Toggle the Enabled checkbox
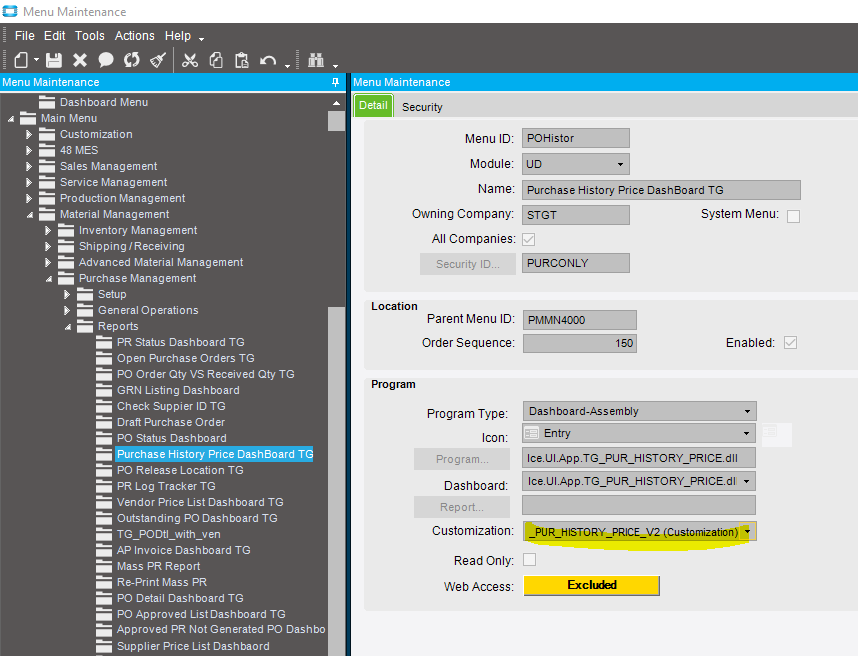Image resolution: width=858 pixels, height=656 pixels. pos(791,343)
